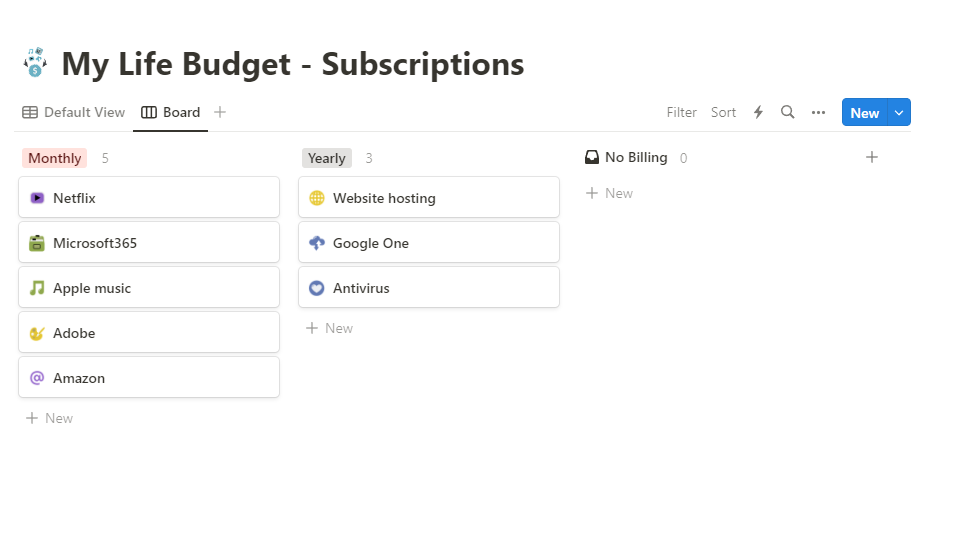Open the Sort option
963x544 pixels.
pos(723,112)
